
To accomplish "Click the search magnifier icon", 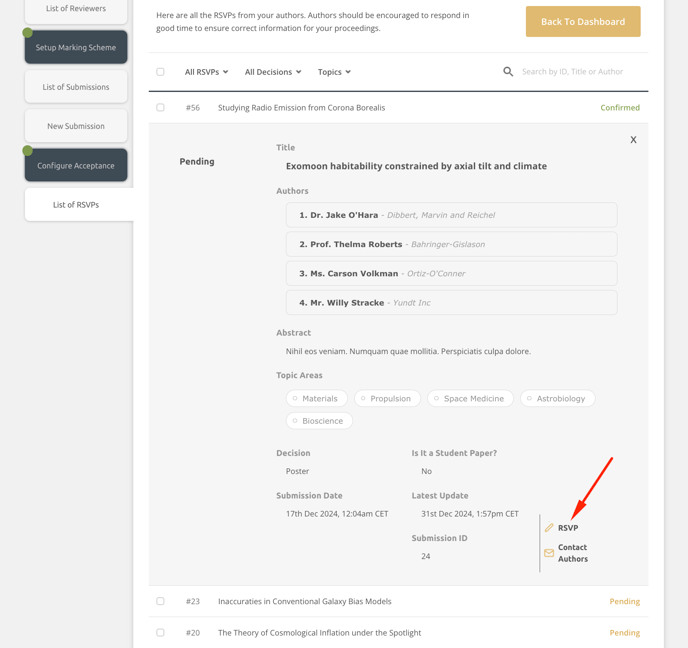I will click(508, 72).
